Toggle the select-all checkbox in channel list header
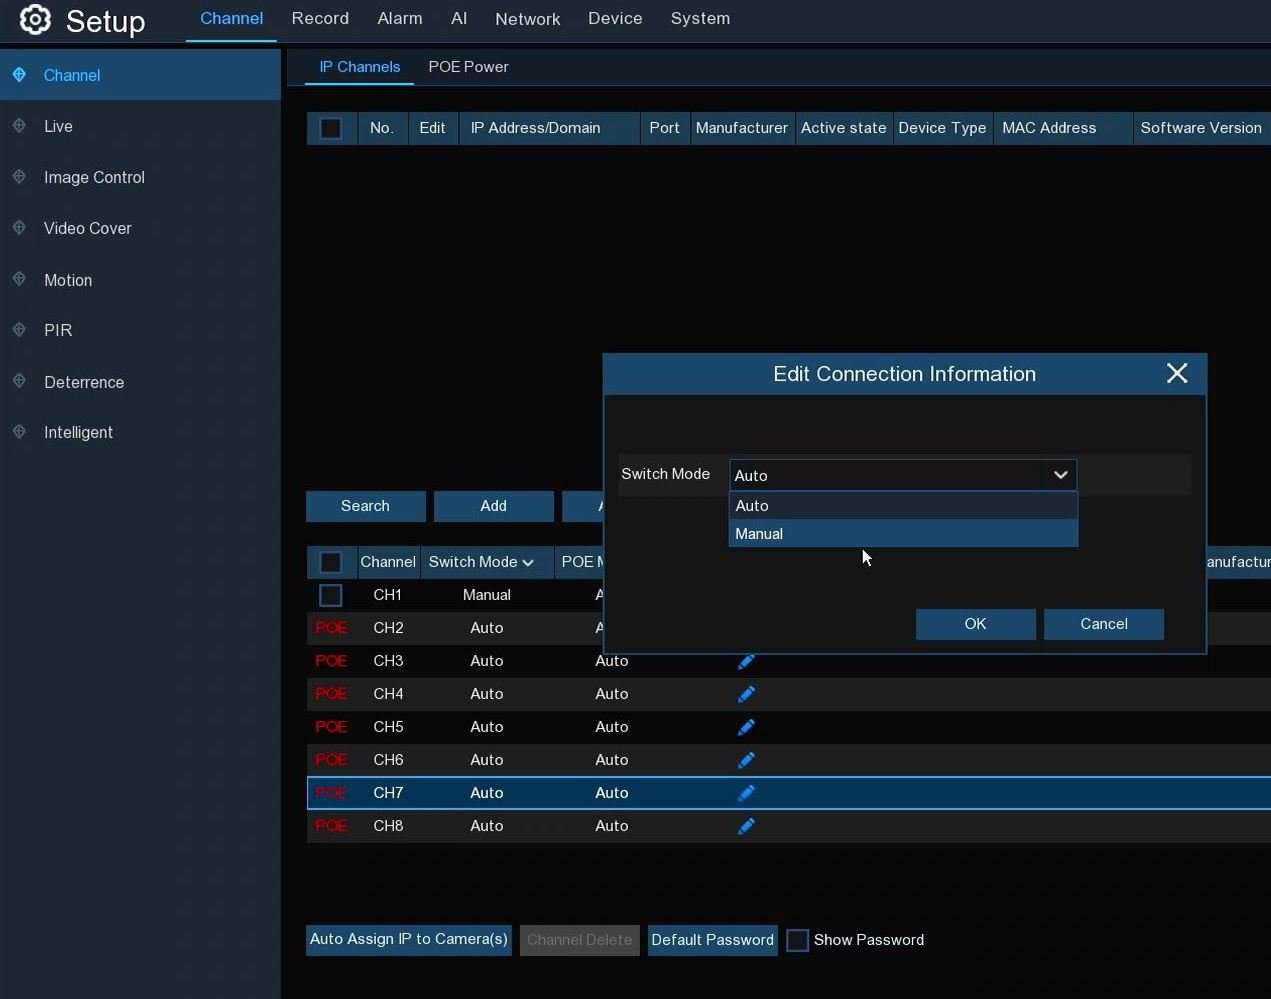The image size is (1271, 999). pyautogui.click(x=331, y=562)
